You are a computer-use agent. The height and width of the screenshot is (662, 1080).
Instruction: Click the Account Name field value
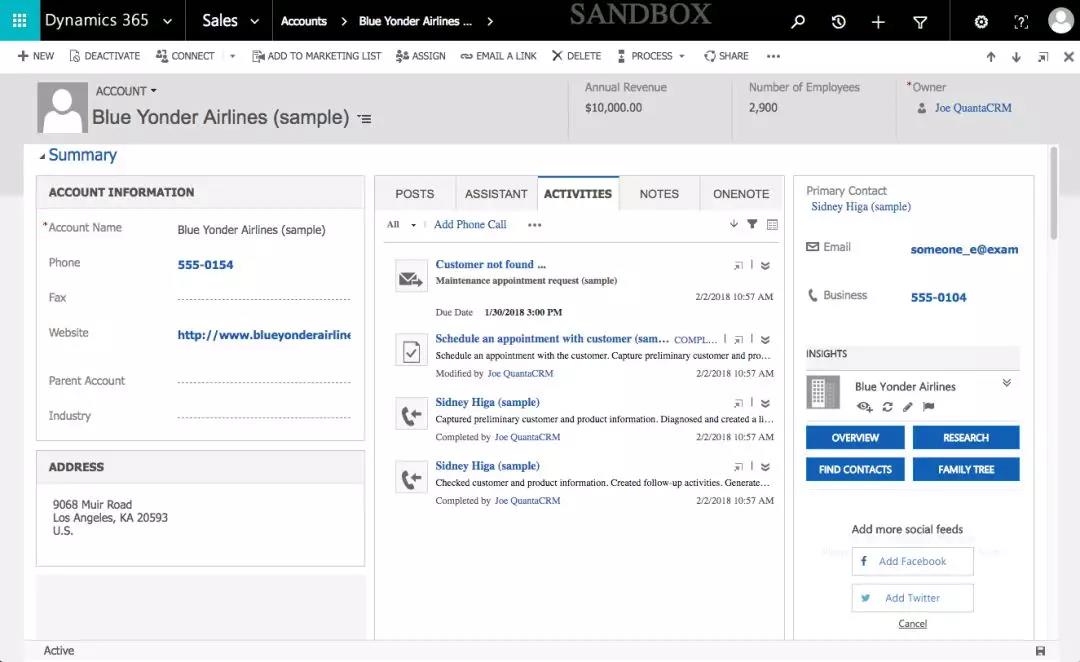coord(251,230)
